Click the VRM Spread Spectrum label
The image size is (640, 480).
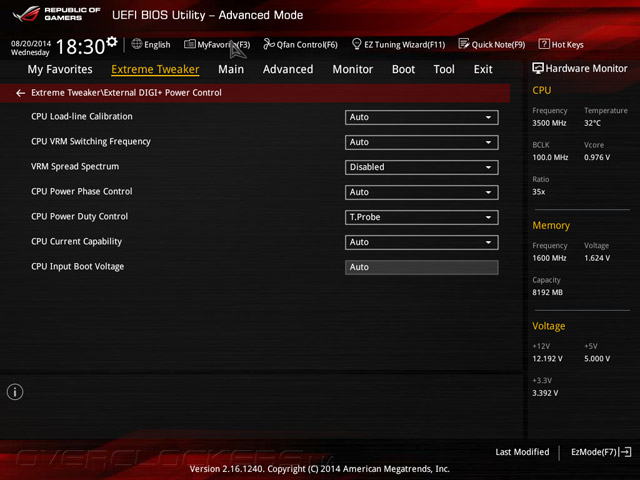75,167
